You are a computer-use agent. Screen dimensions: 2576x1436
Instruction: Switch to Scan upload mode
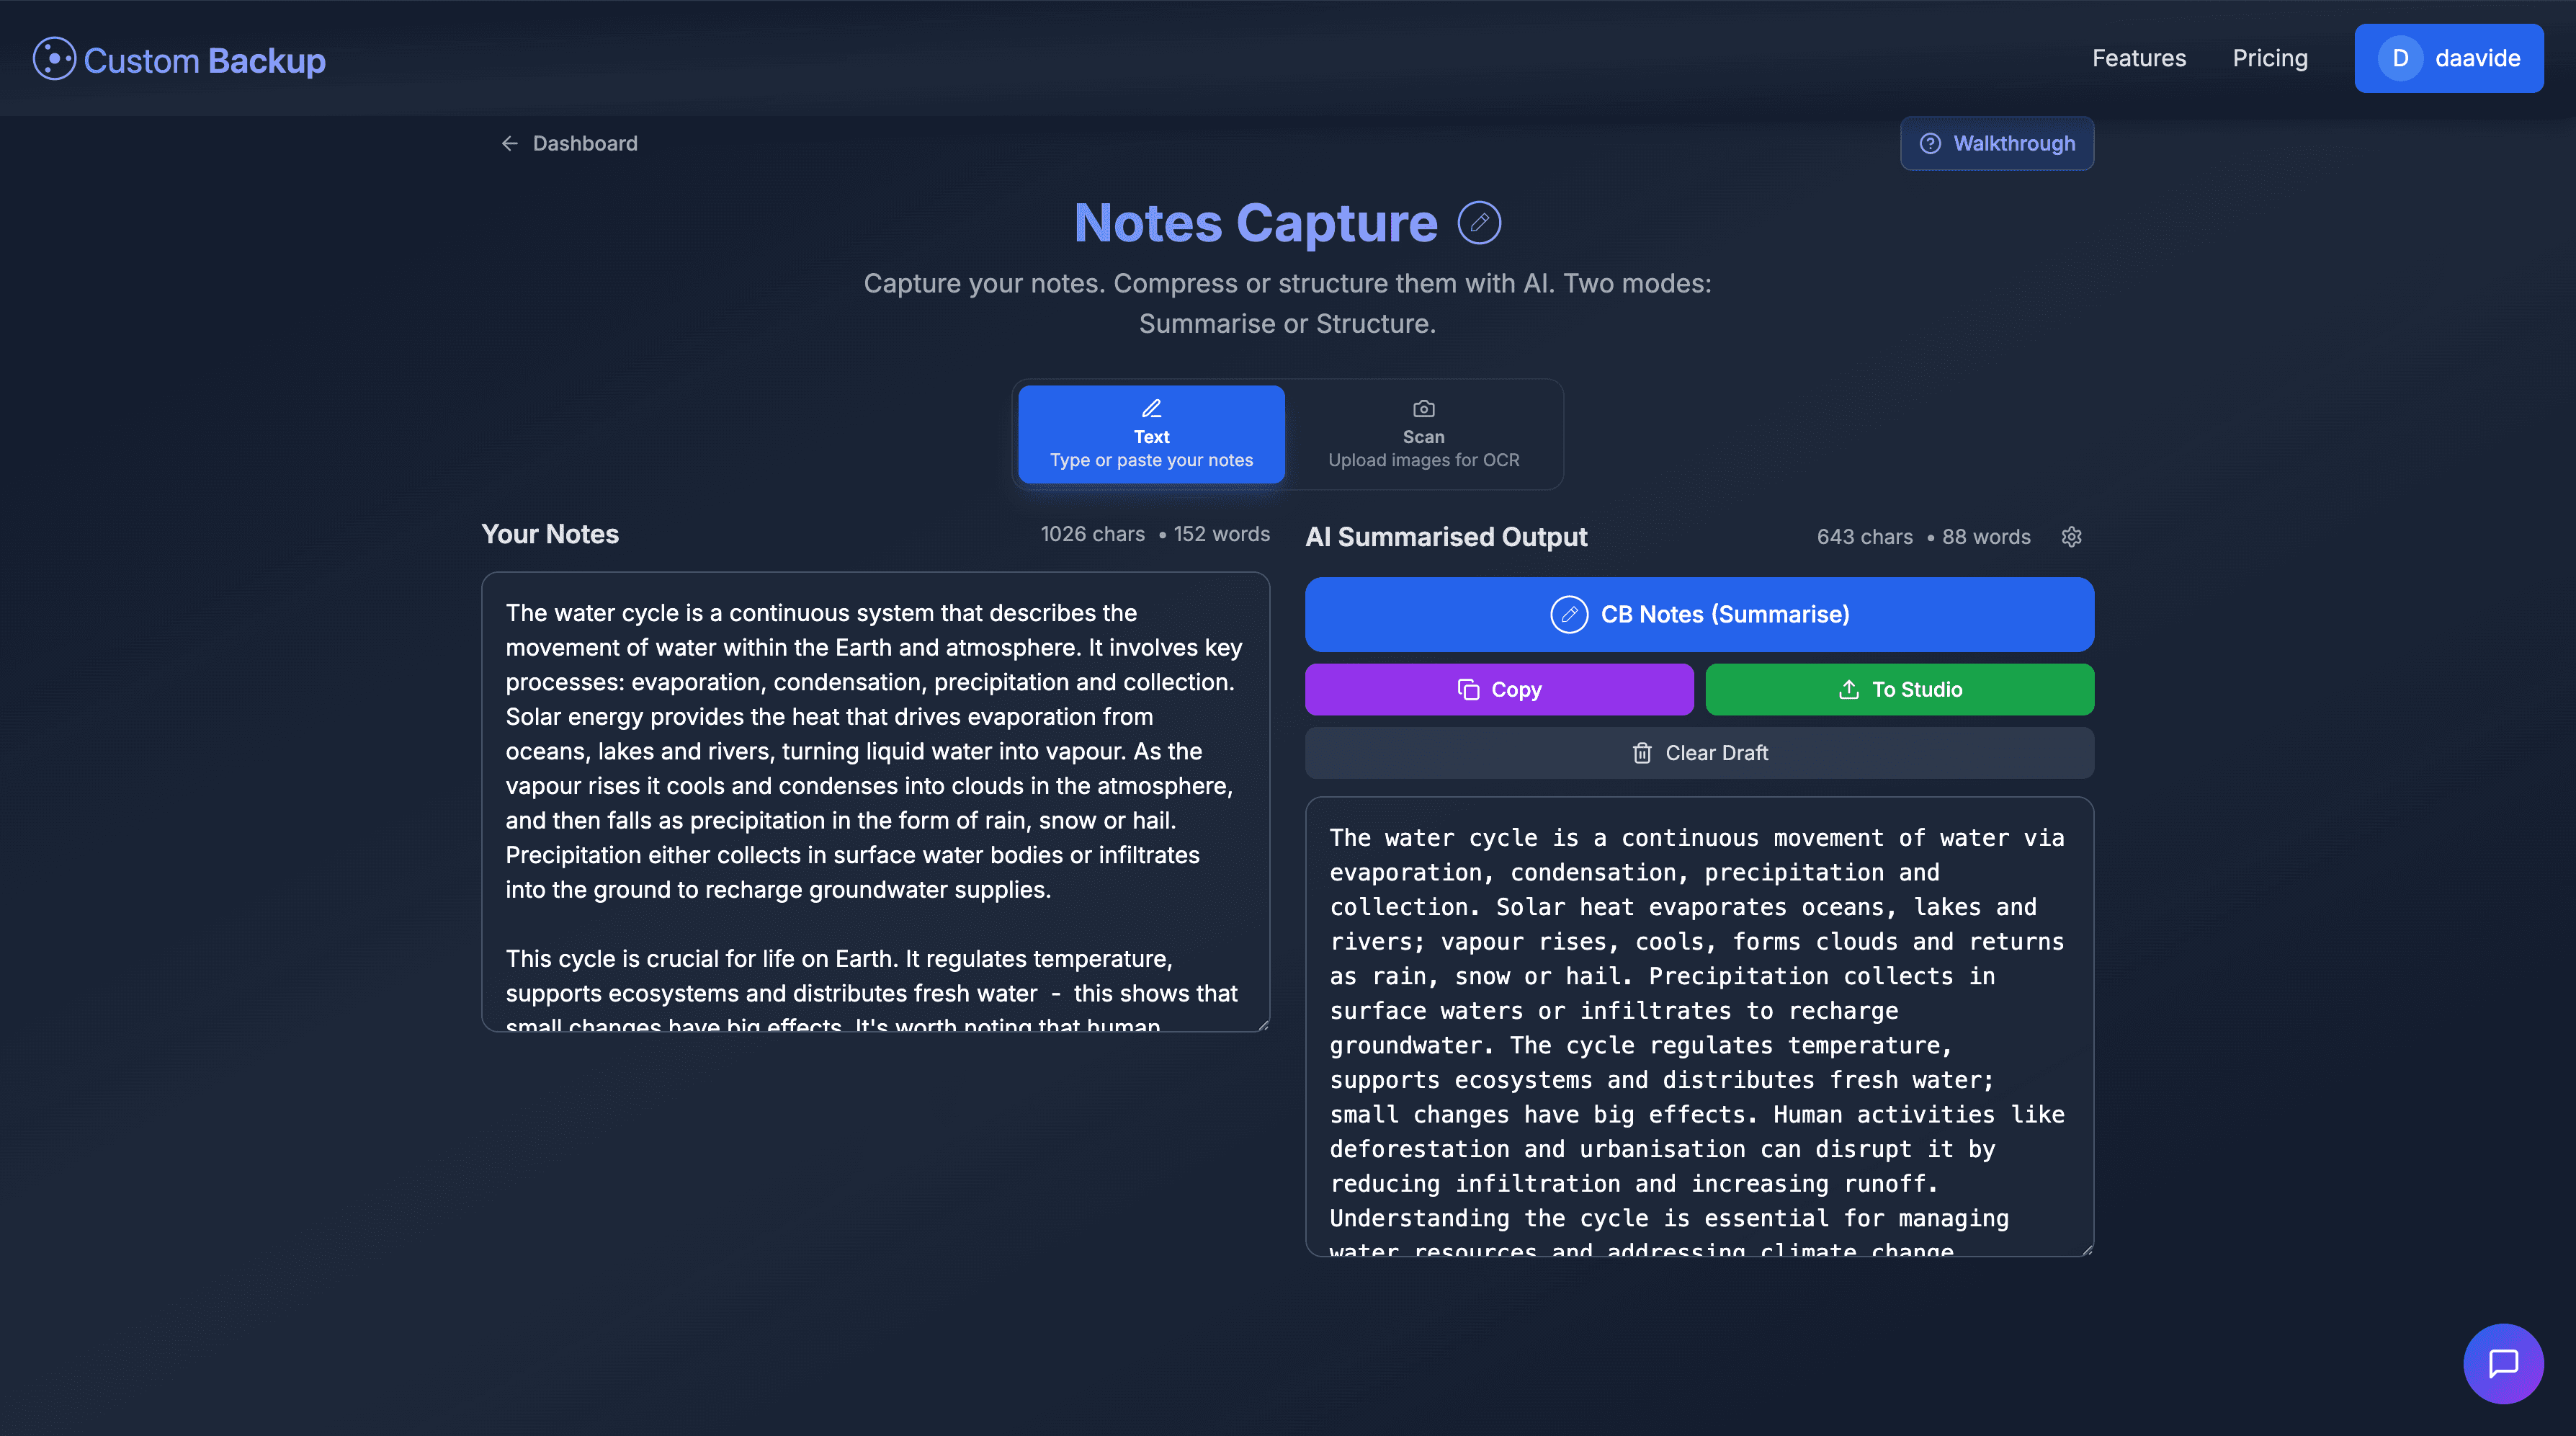point(1423,434)
